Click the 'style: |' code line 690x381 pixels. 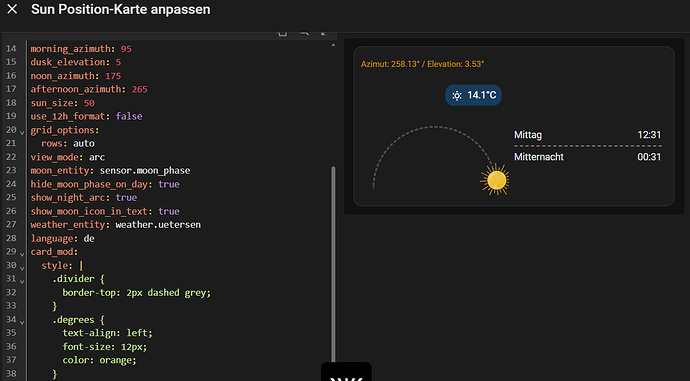[x=62, y=265]
